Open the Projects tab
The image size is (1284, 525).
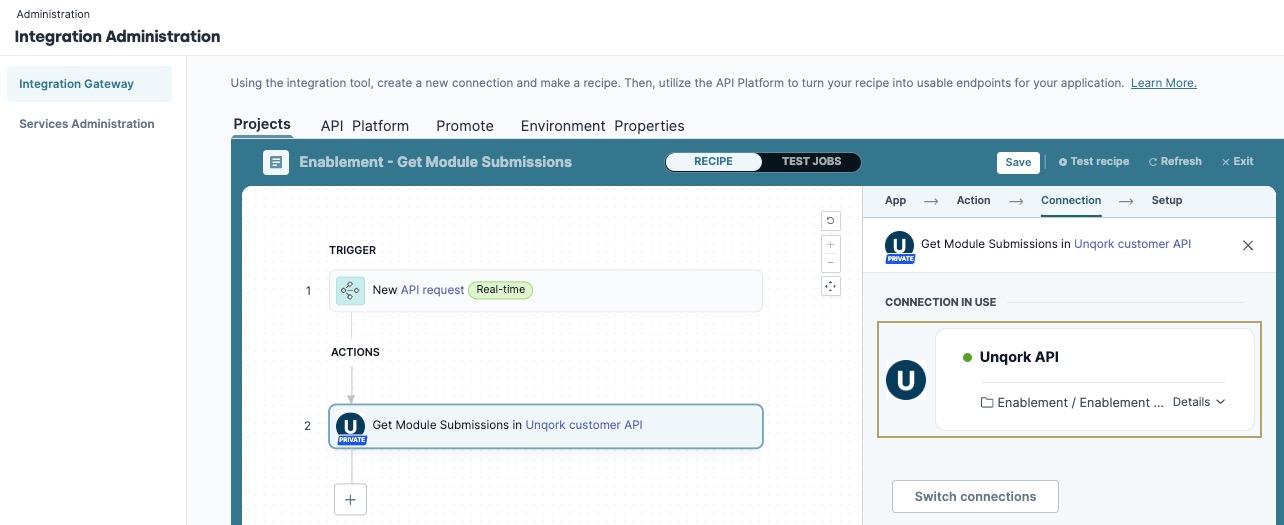tap(262, 125)
